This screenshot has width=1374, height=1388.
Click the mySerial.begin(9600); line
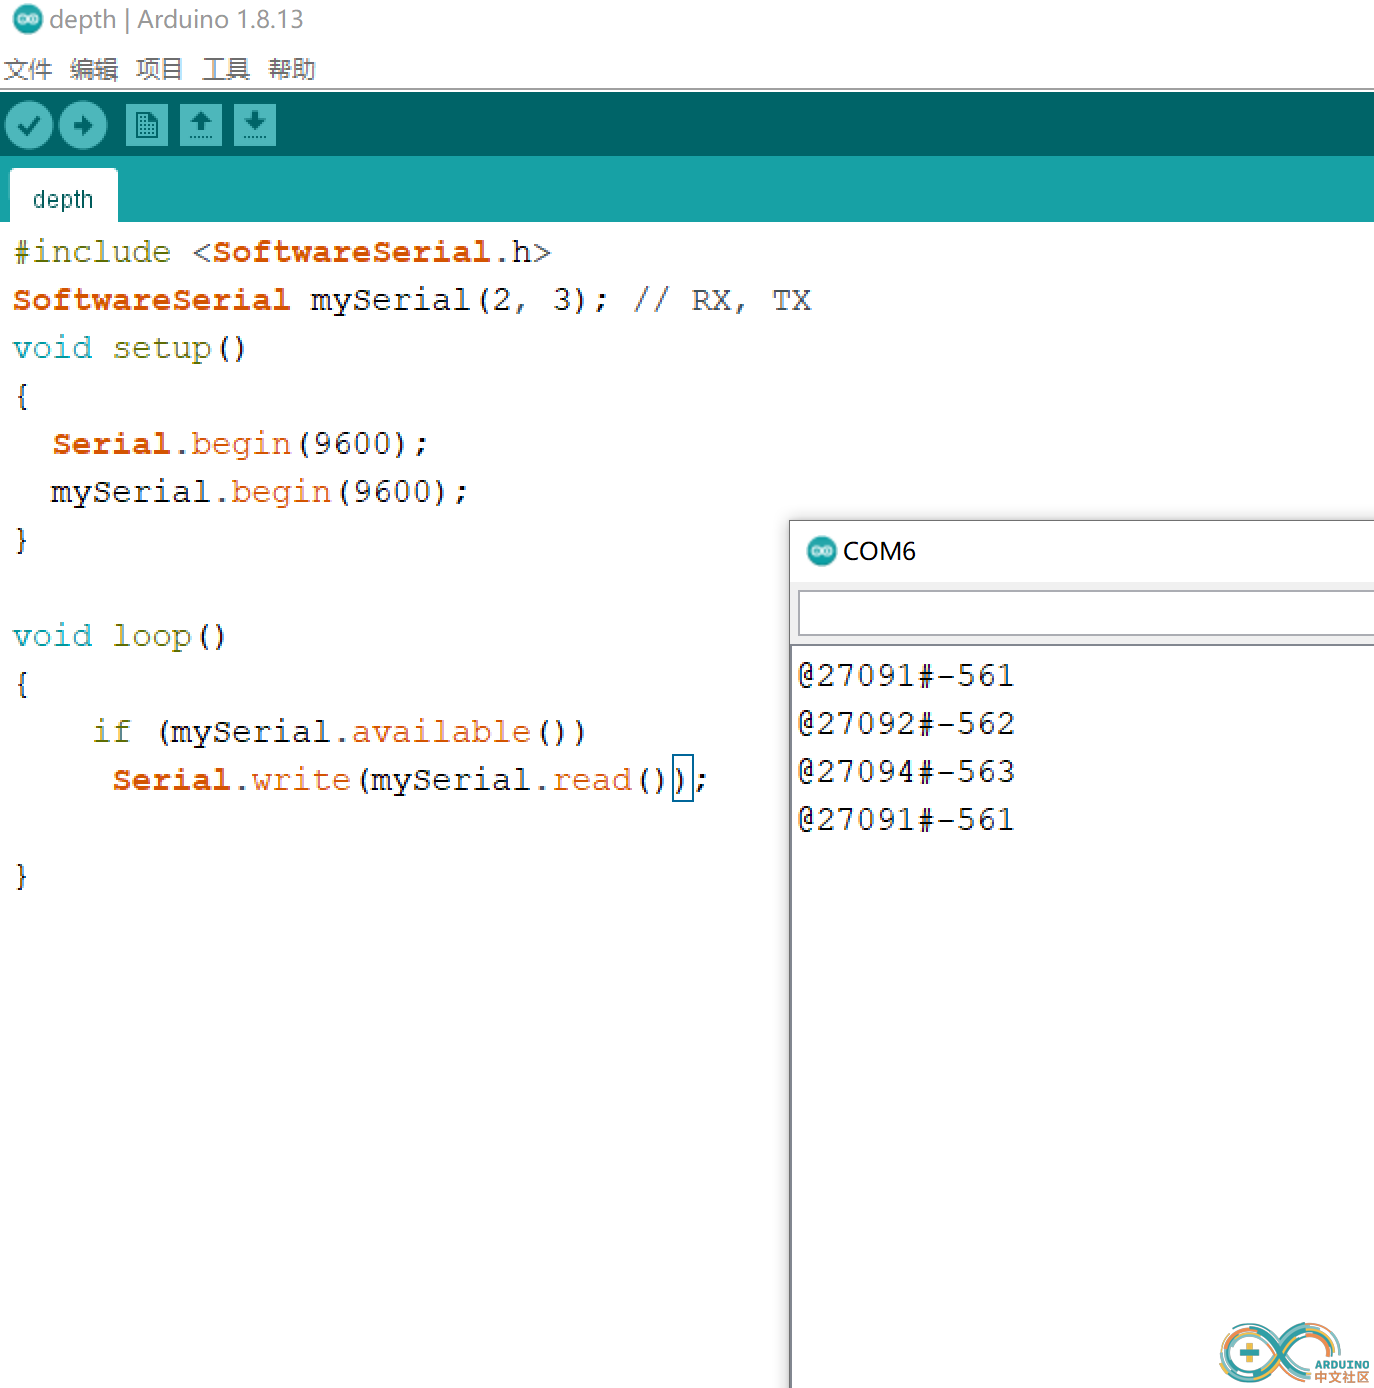259,492
